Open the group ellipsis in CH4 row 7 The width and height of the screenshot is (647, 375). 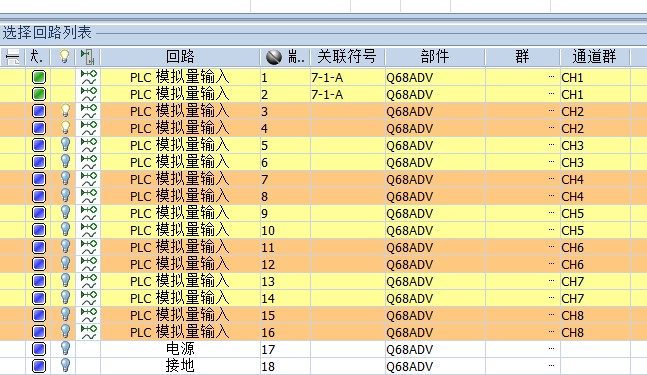coord(551,179)
